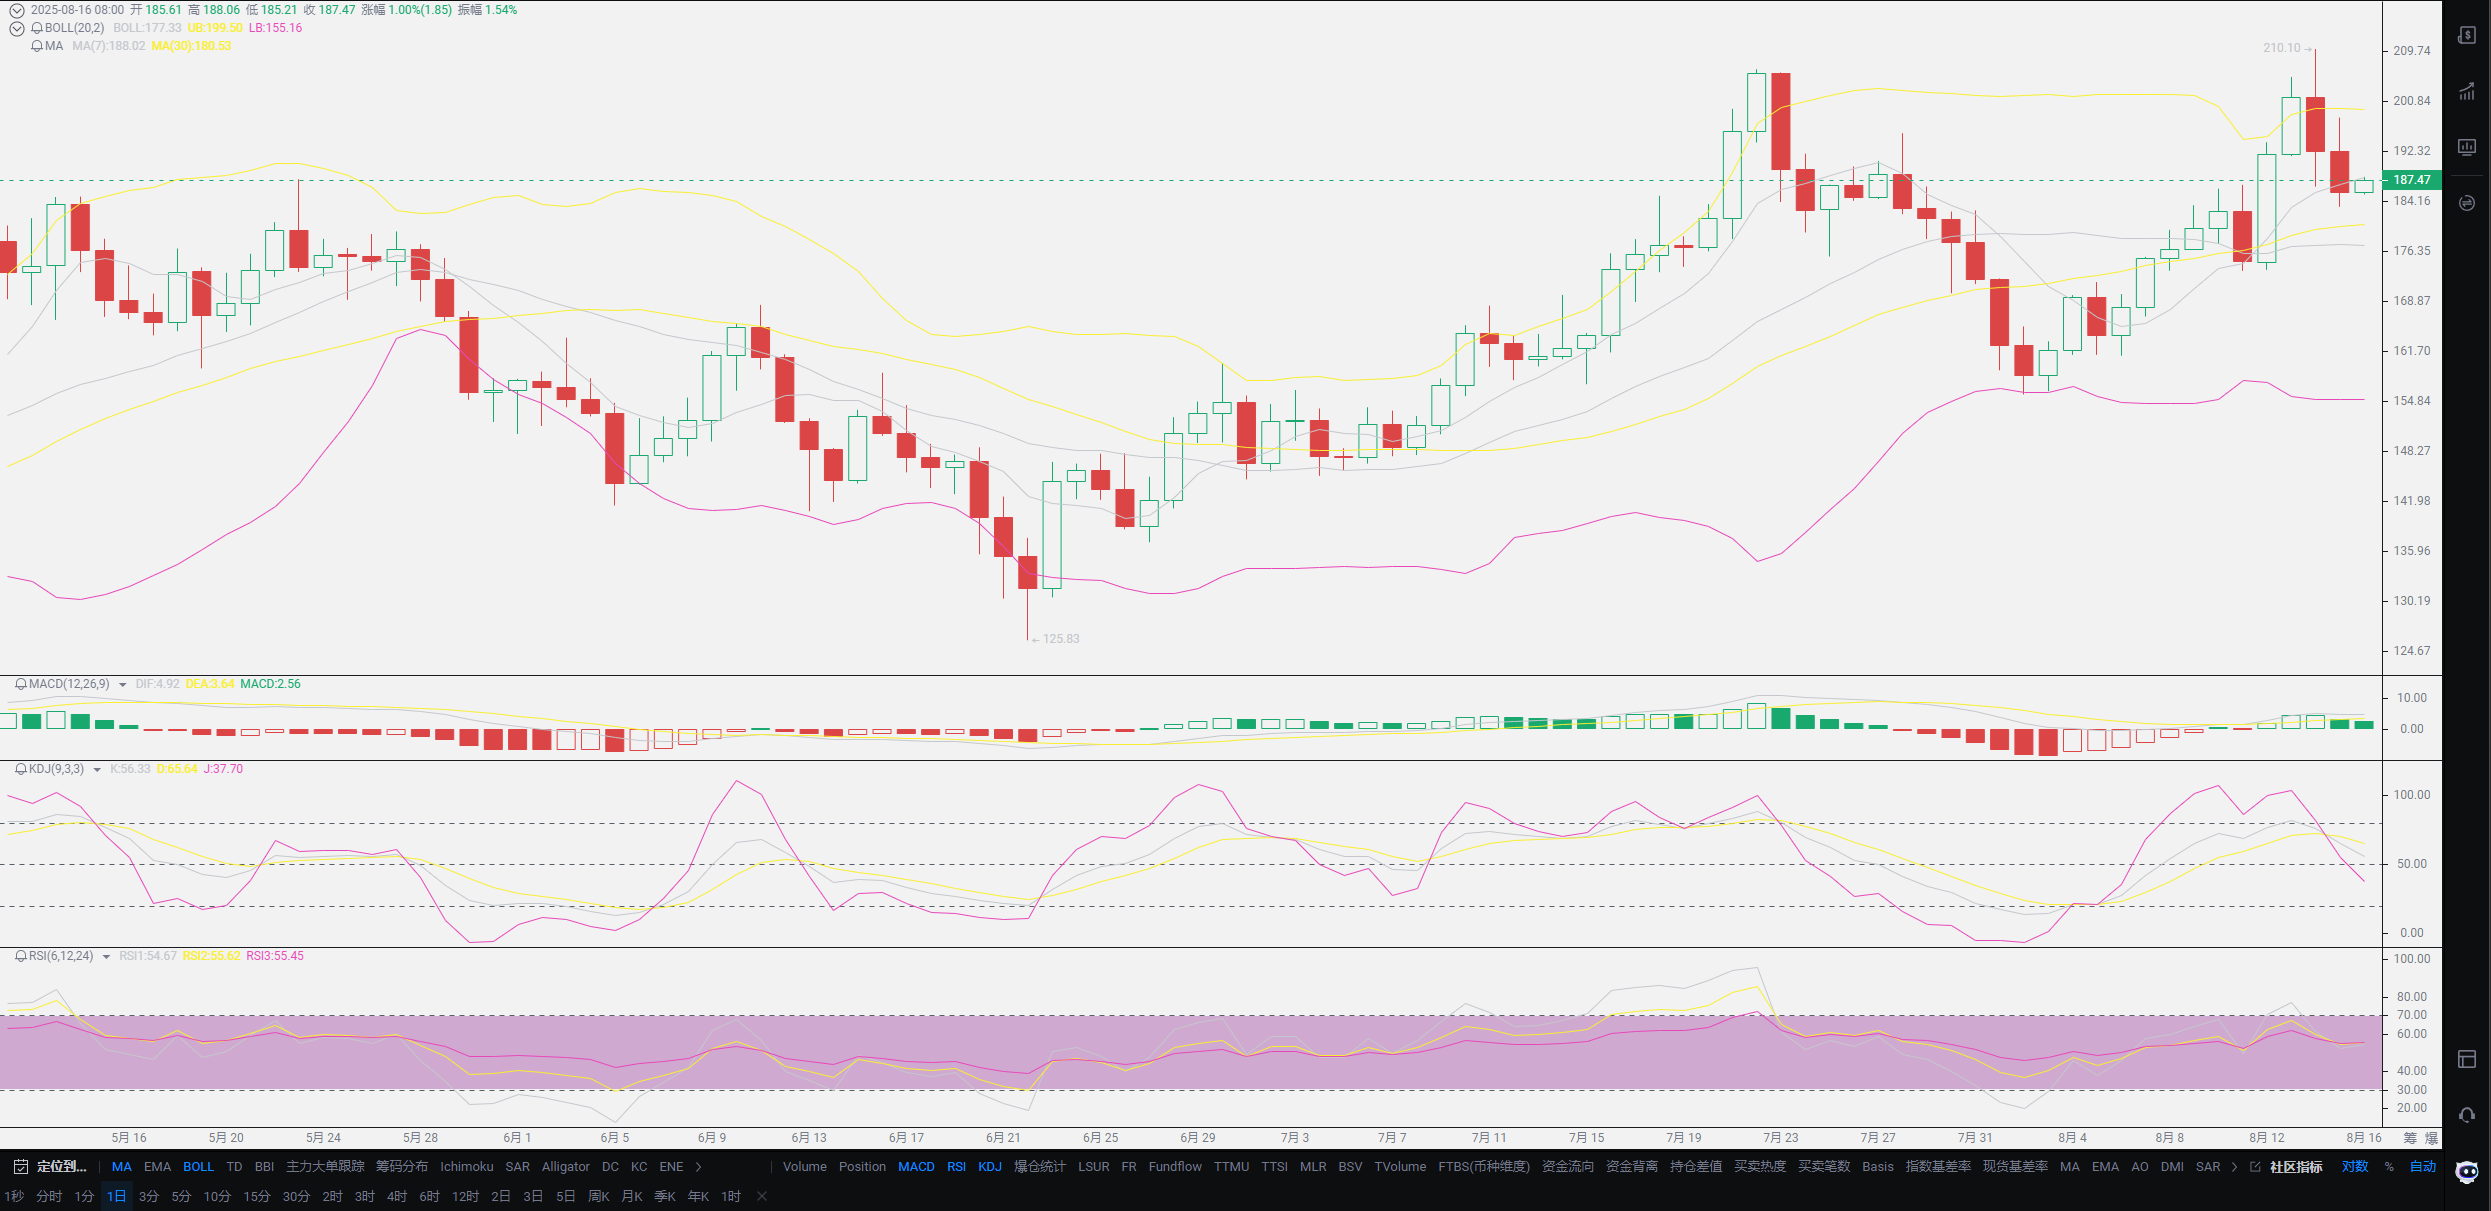Click the dollar document icon in right sidebar
Screen dimensions: 2491x1211
tap(2467, 35)
